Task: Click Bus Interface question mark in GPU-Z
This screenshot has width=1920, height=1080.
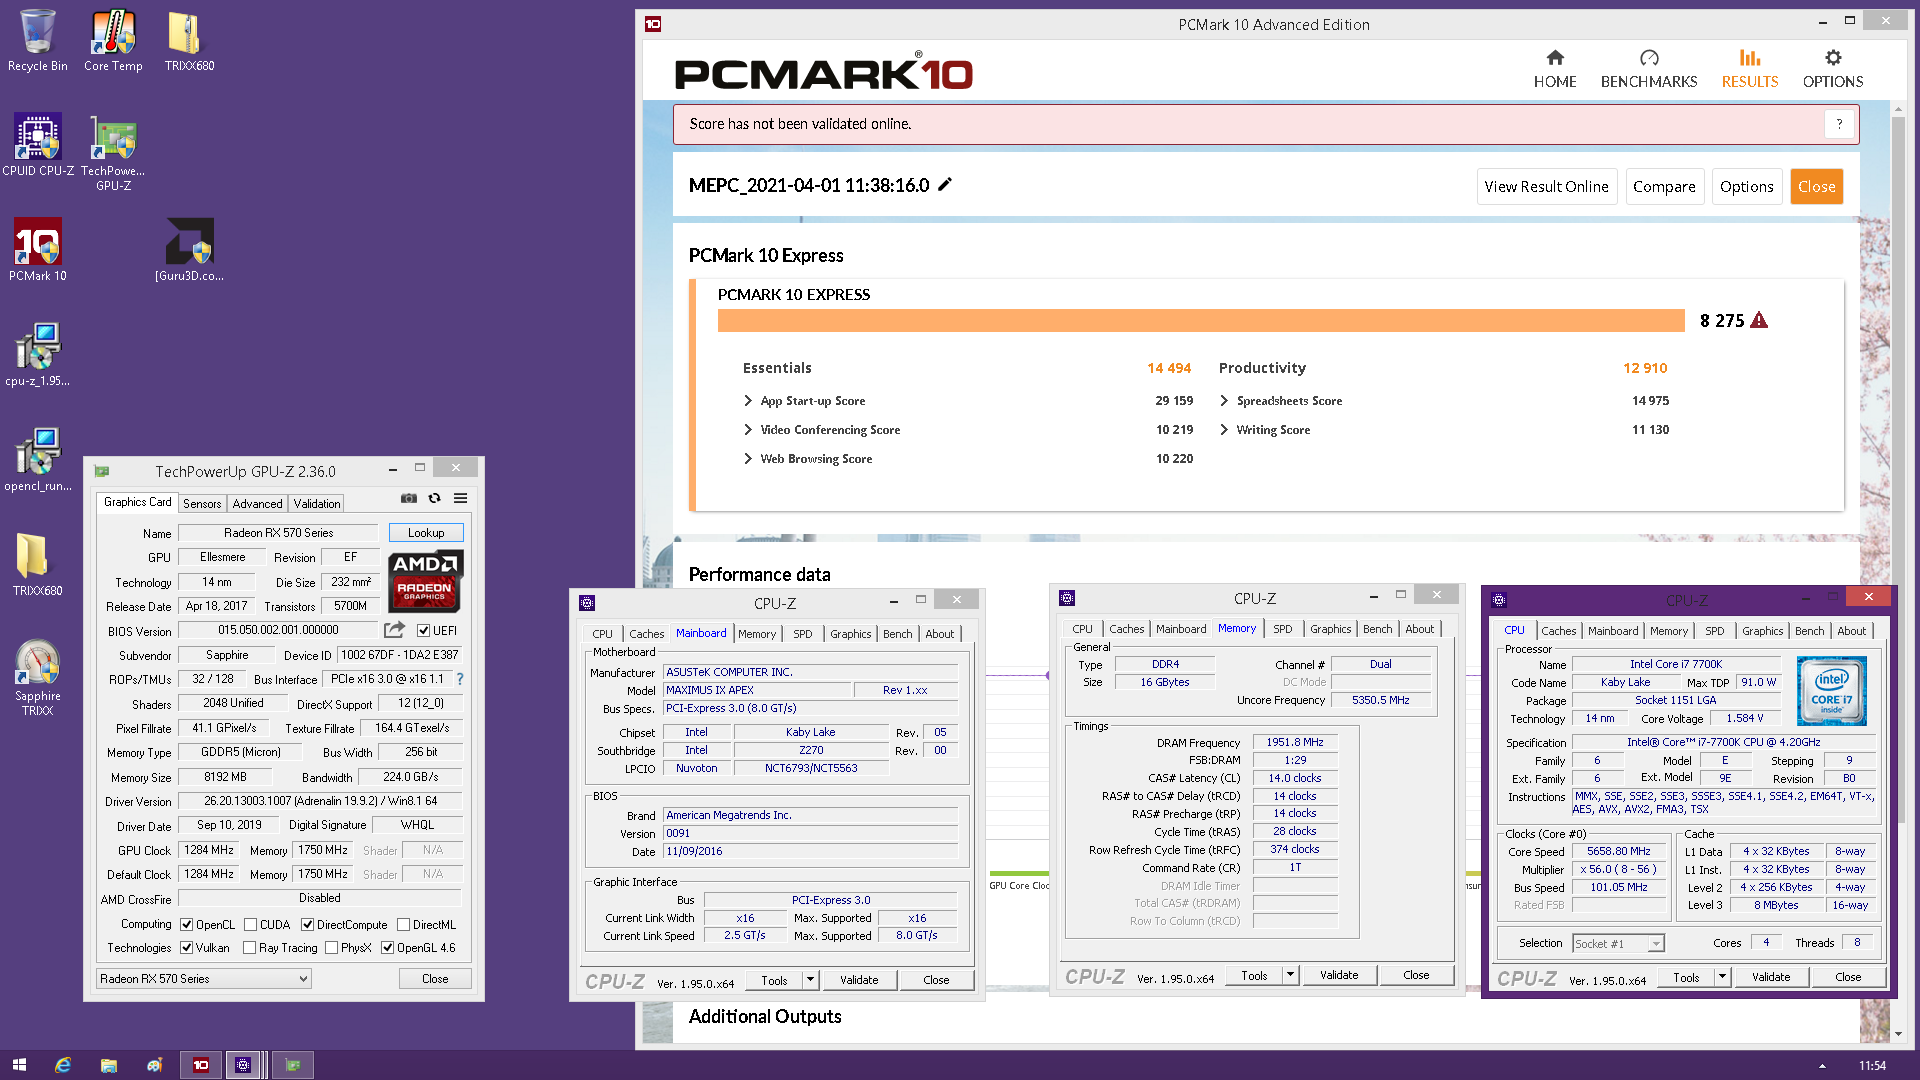Action: coord(460,679)
